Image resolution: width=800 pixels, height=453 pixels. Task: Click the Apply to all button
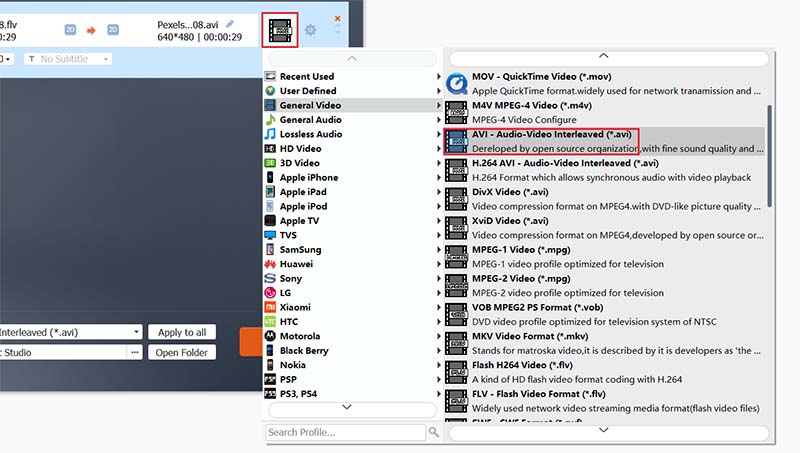pos(182,332)
